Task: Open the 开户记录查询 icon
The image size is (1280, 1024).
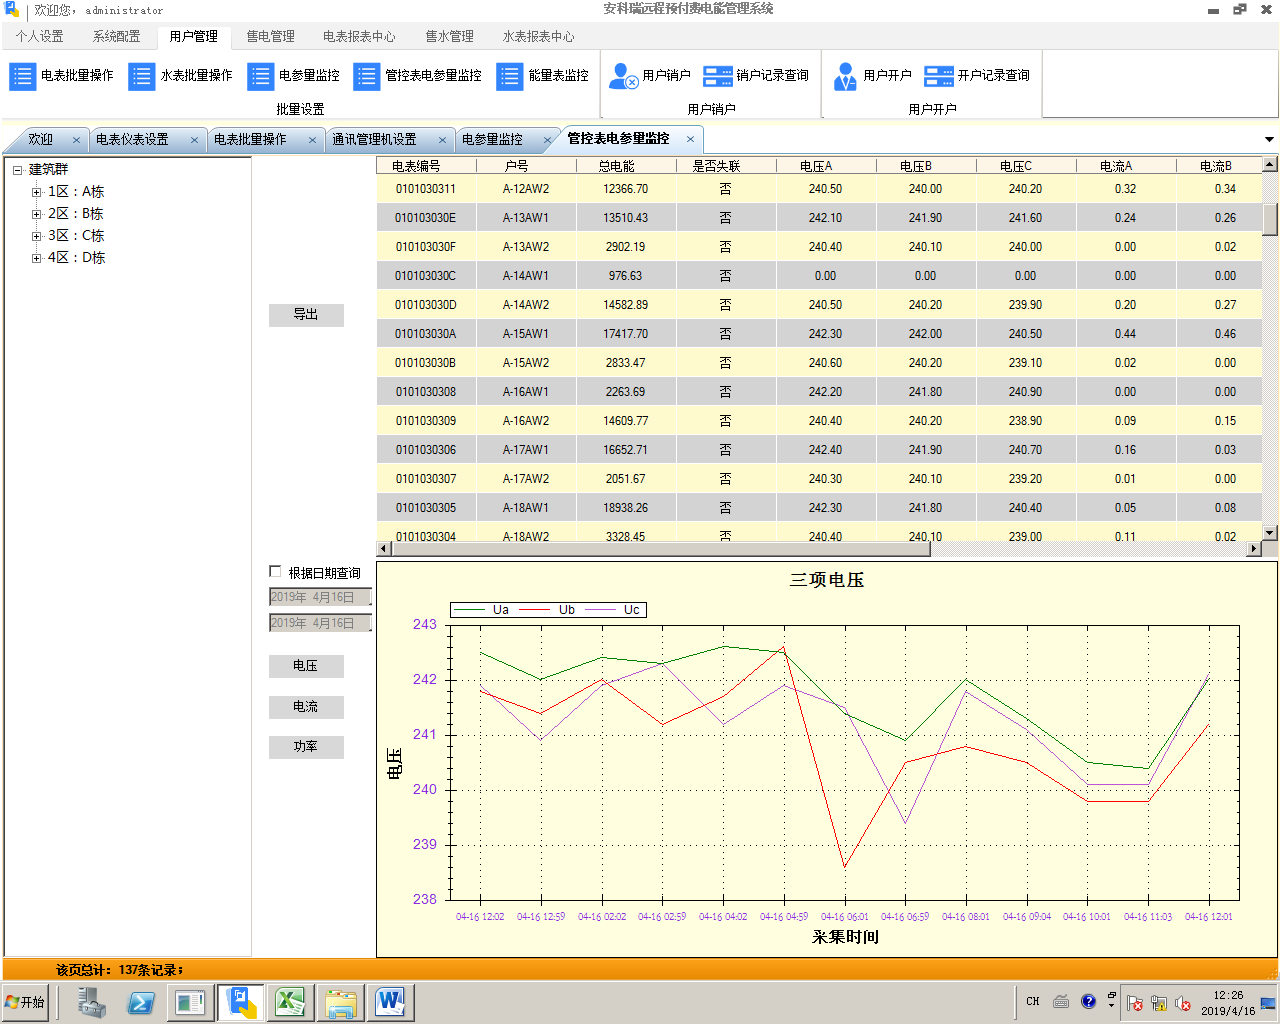Action: click(x=939, y=76)
